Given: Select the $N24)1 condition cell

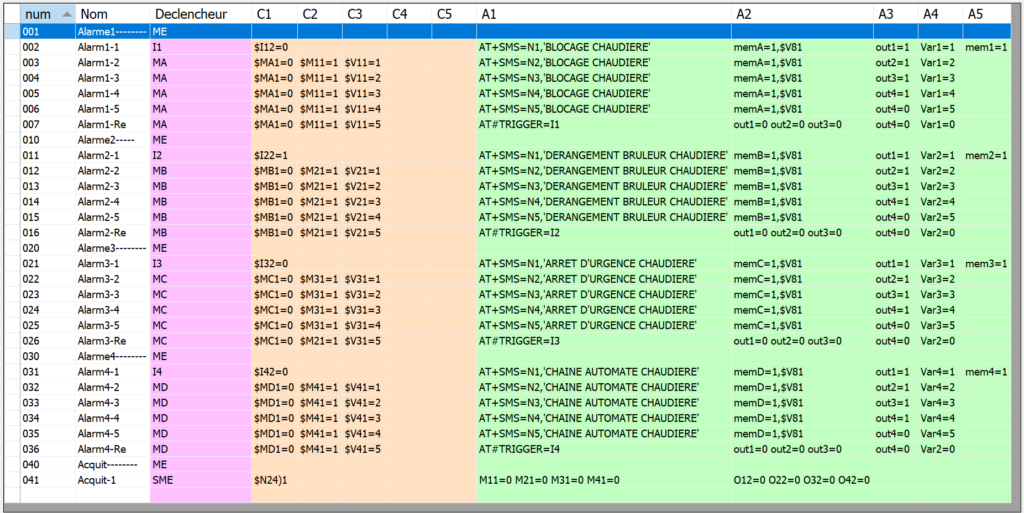Looking at the screenshot, I should pyautogui.click(x=270, y=480).
